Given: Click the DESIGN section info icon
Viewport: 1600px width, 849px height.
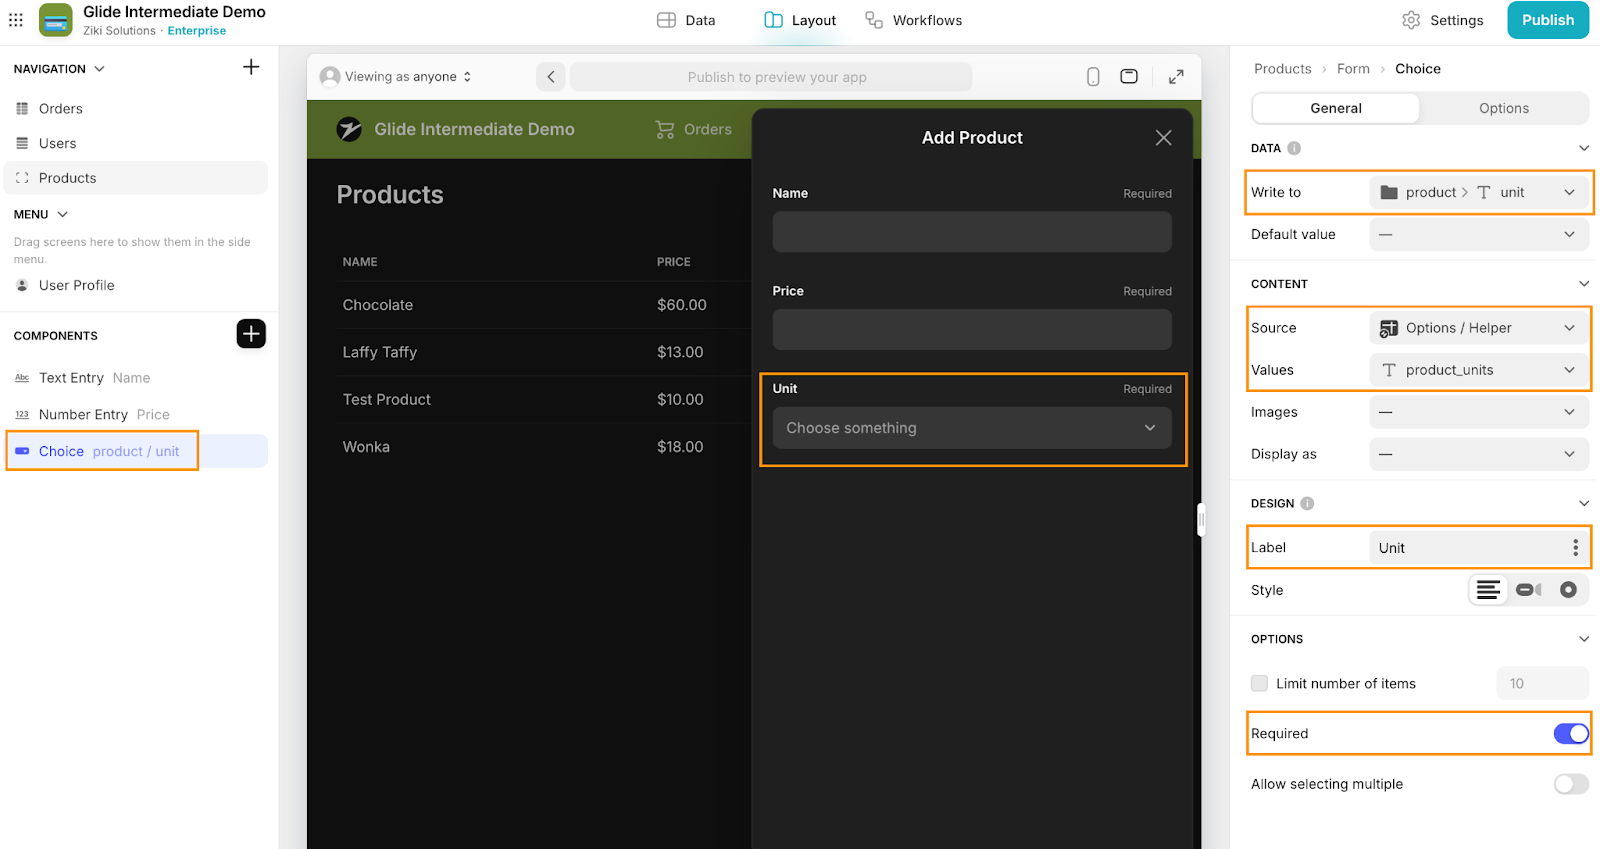Looking at the screenshot, I should (x=1307, y=504).
